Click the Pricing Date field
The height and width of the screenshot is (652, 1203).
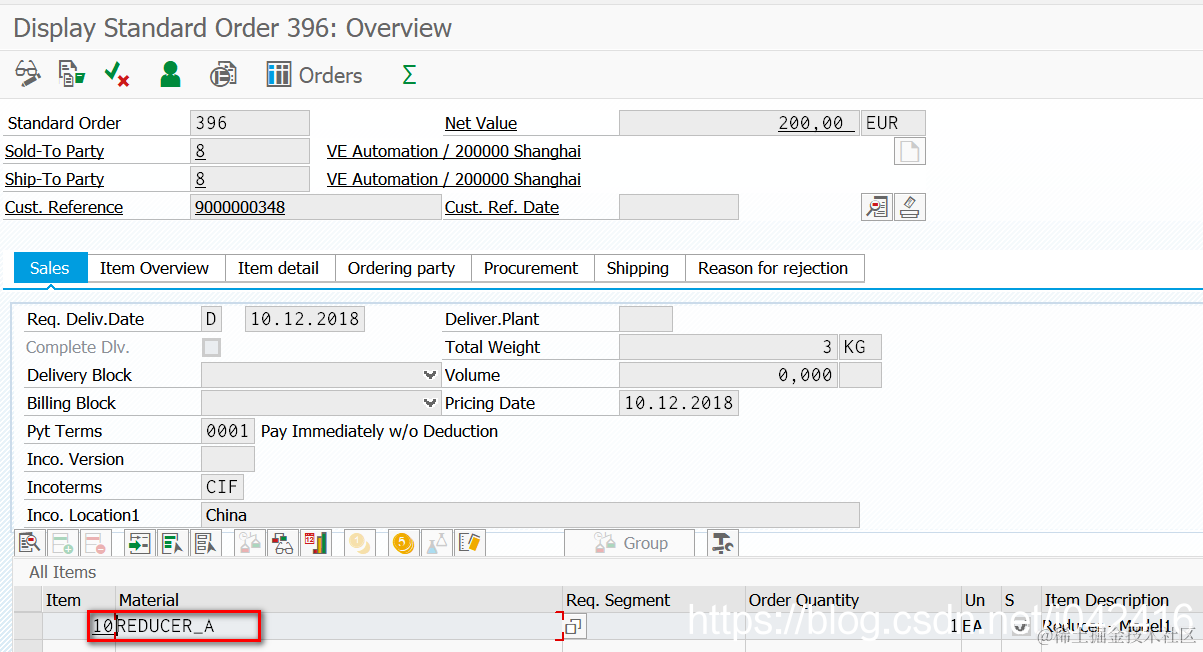click(679, 403)
